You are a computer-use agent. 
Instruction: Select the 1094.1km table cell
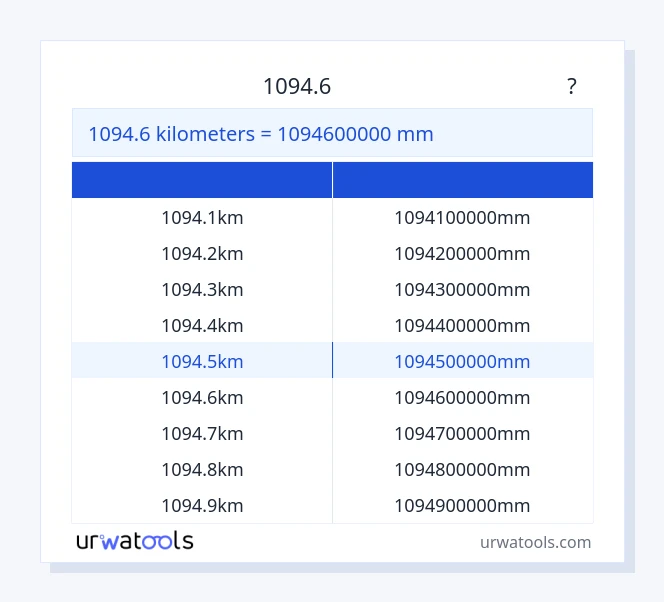[202, 217]
